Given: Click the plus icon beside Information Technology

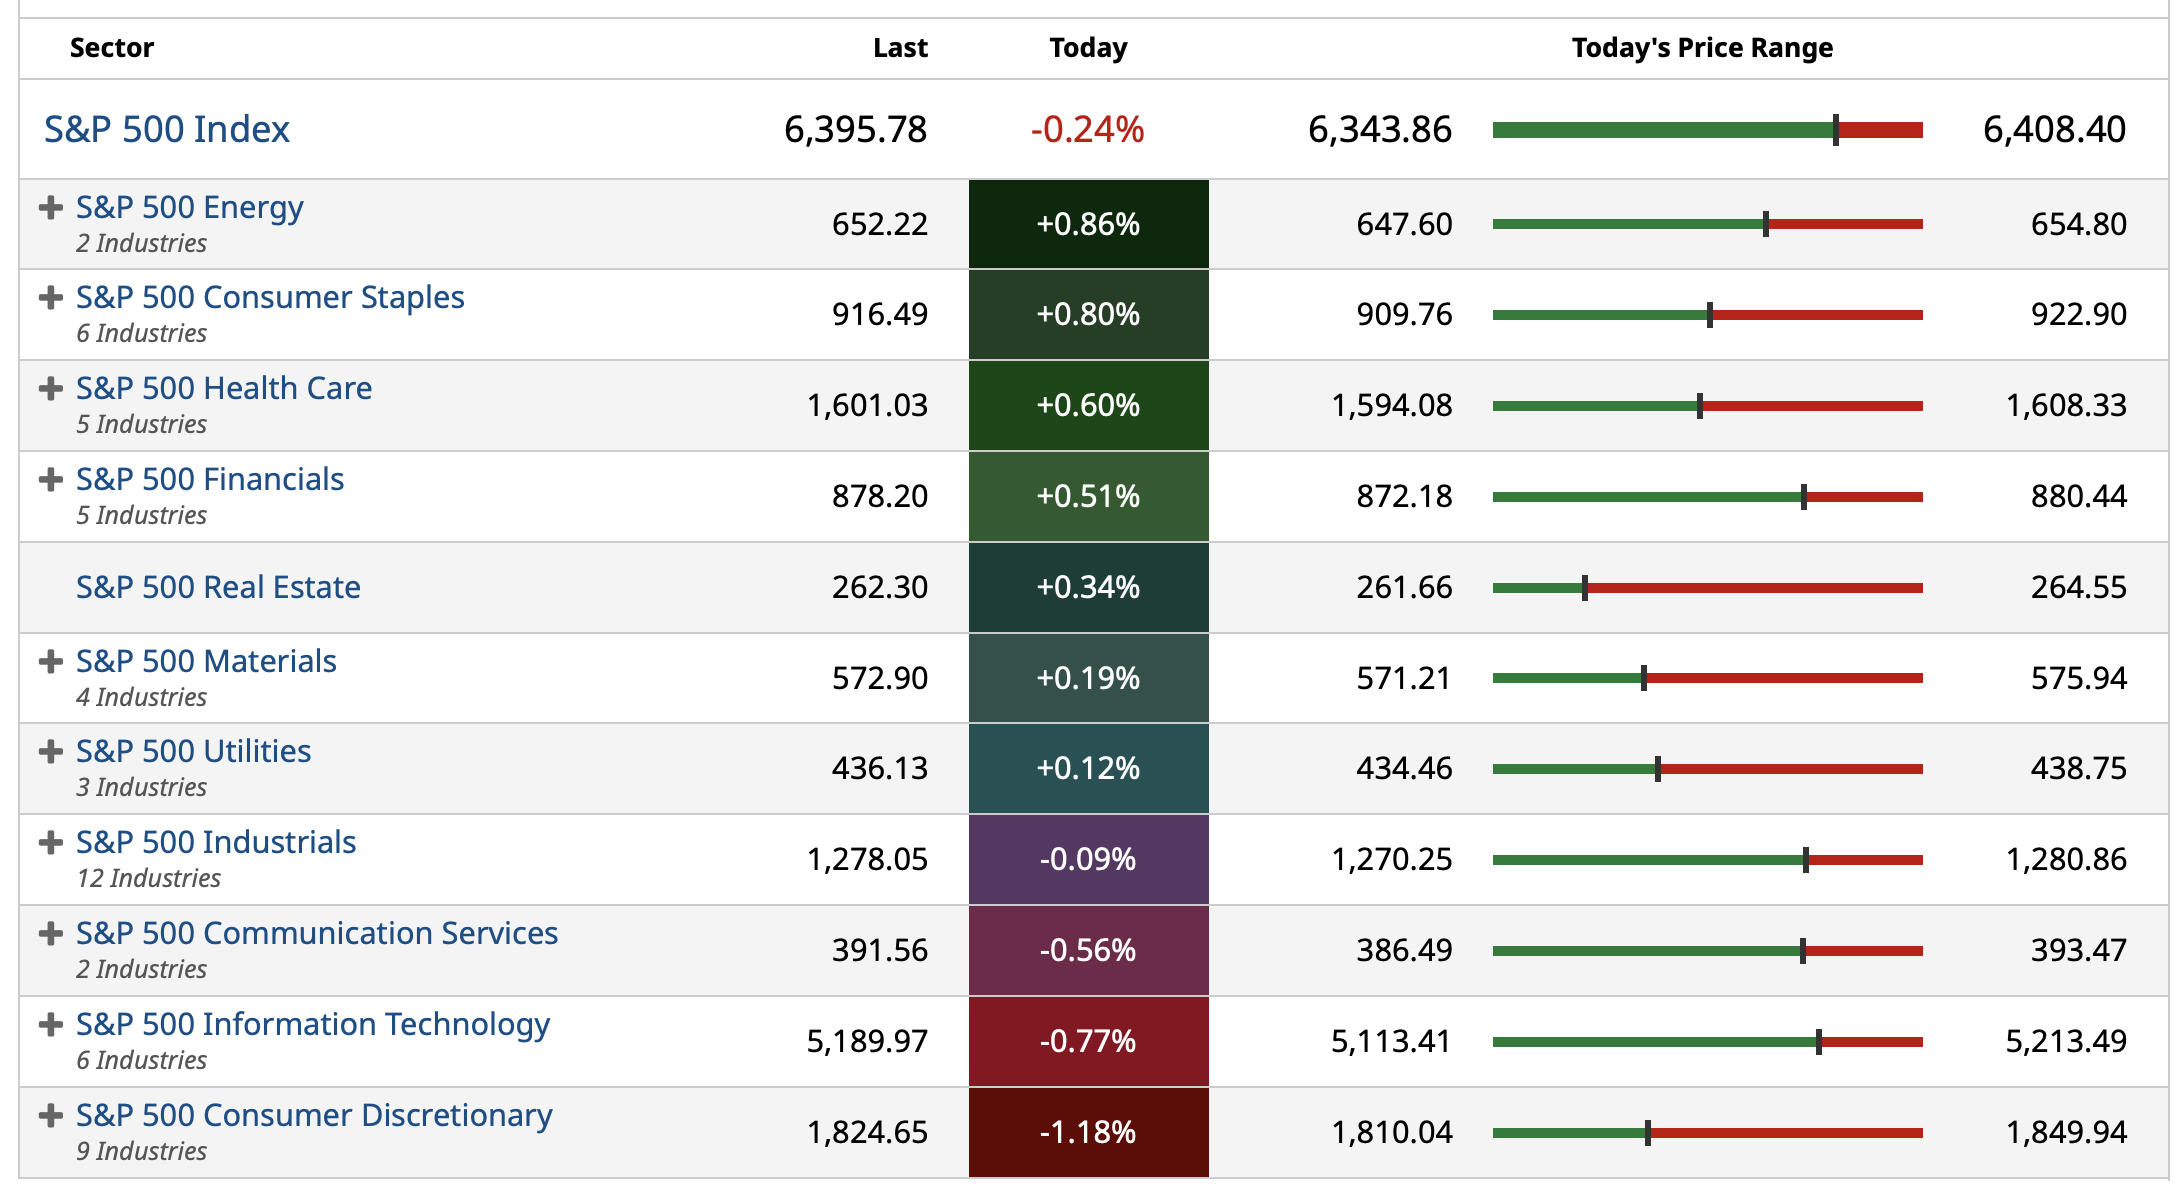Looking at the screenshot, I should (50, 1025).
